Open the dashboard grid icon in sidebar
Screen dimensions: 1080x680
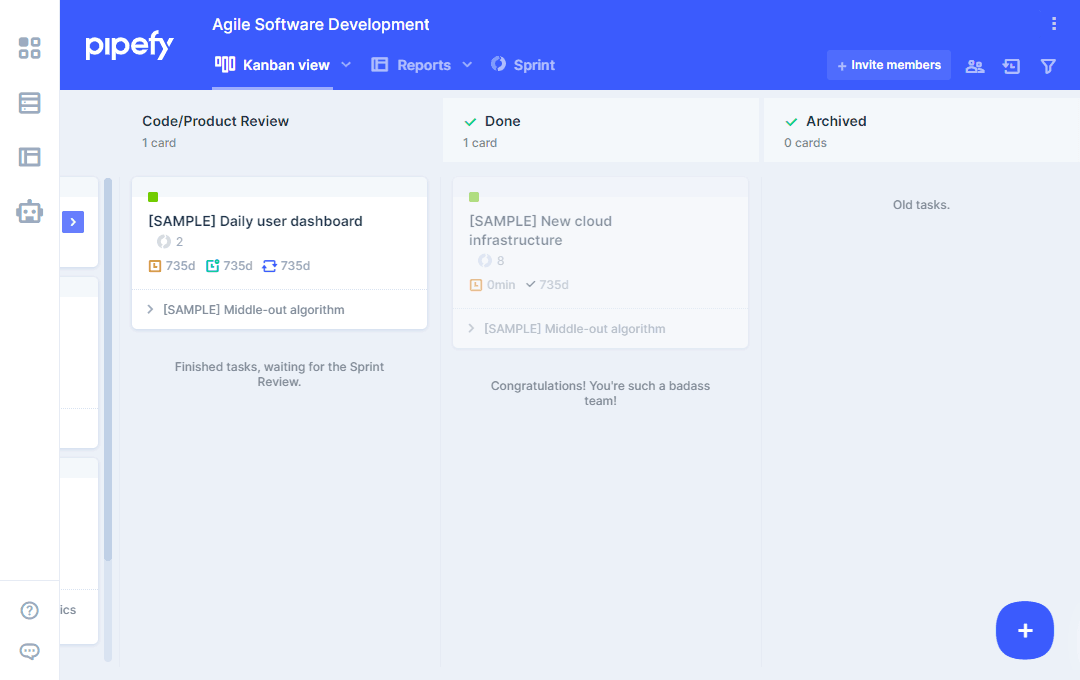30,48
